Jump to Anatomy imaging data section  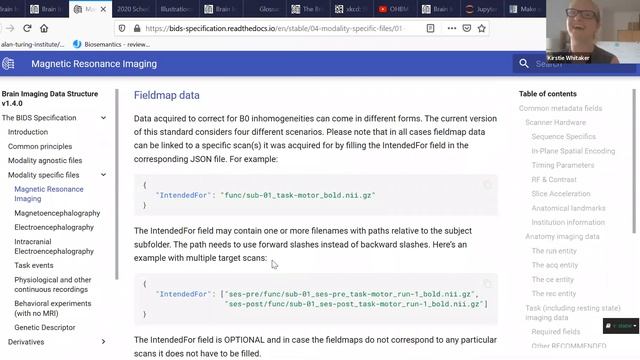point(562,237)
